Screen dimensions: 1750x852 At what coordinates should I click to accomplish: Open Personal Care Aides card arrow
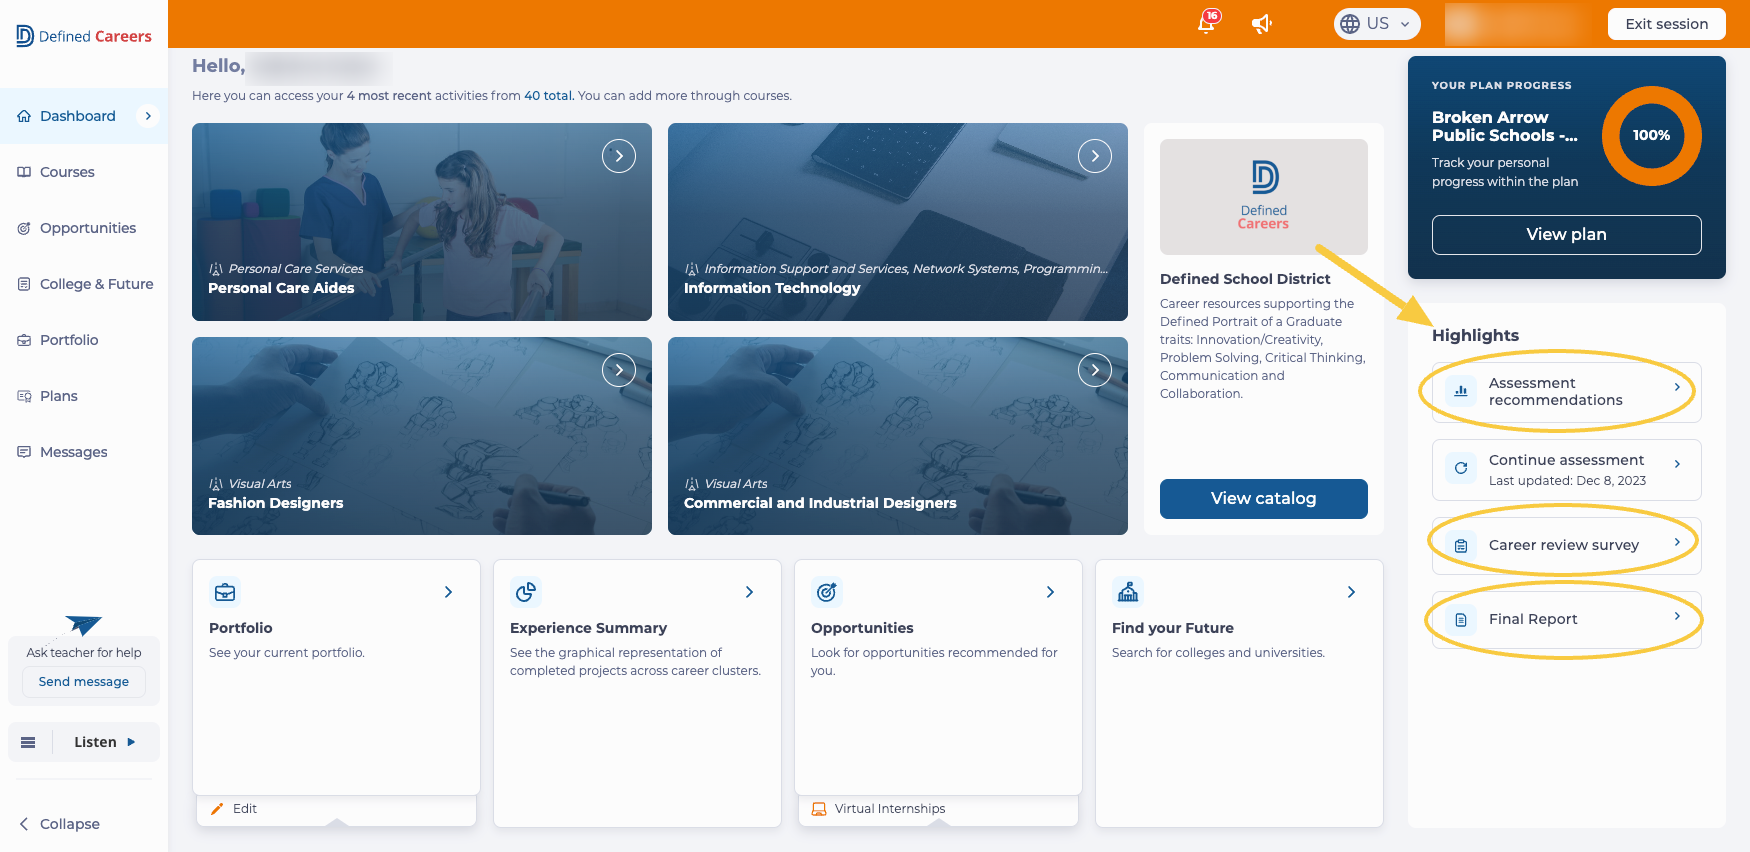click(x=619, y=156)
